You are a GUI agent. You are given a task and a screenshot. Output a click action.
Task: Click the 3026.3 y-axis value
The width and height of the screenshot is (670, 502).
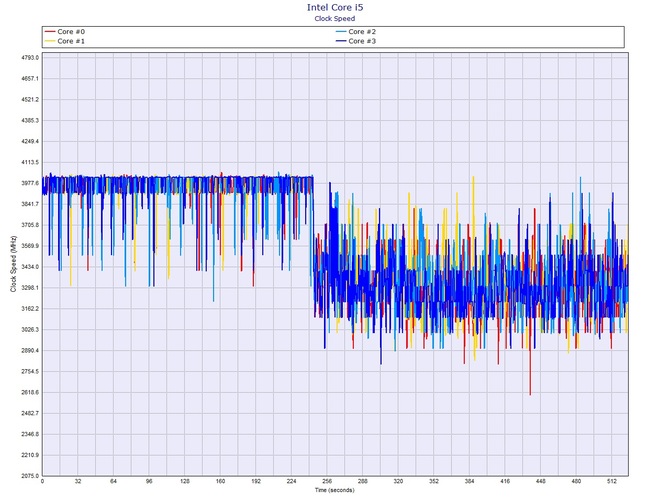[30, 330]
